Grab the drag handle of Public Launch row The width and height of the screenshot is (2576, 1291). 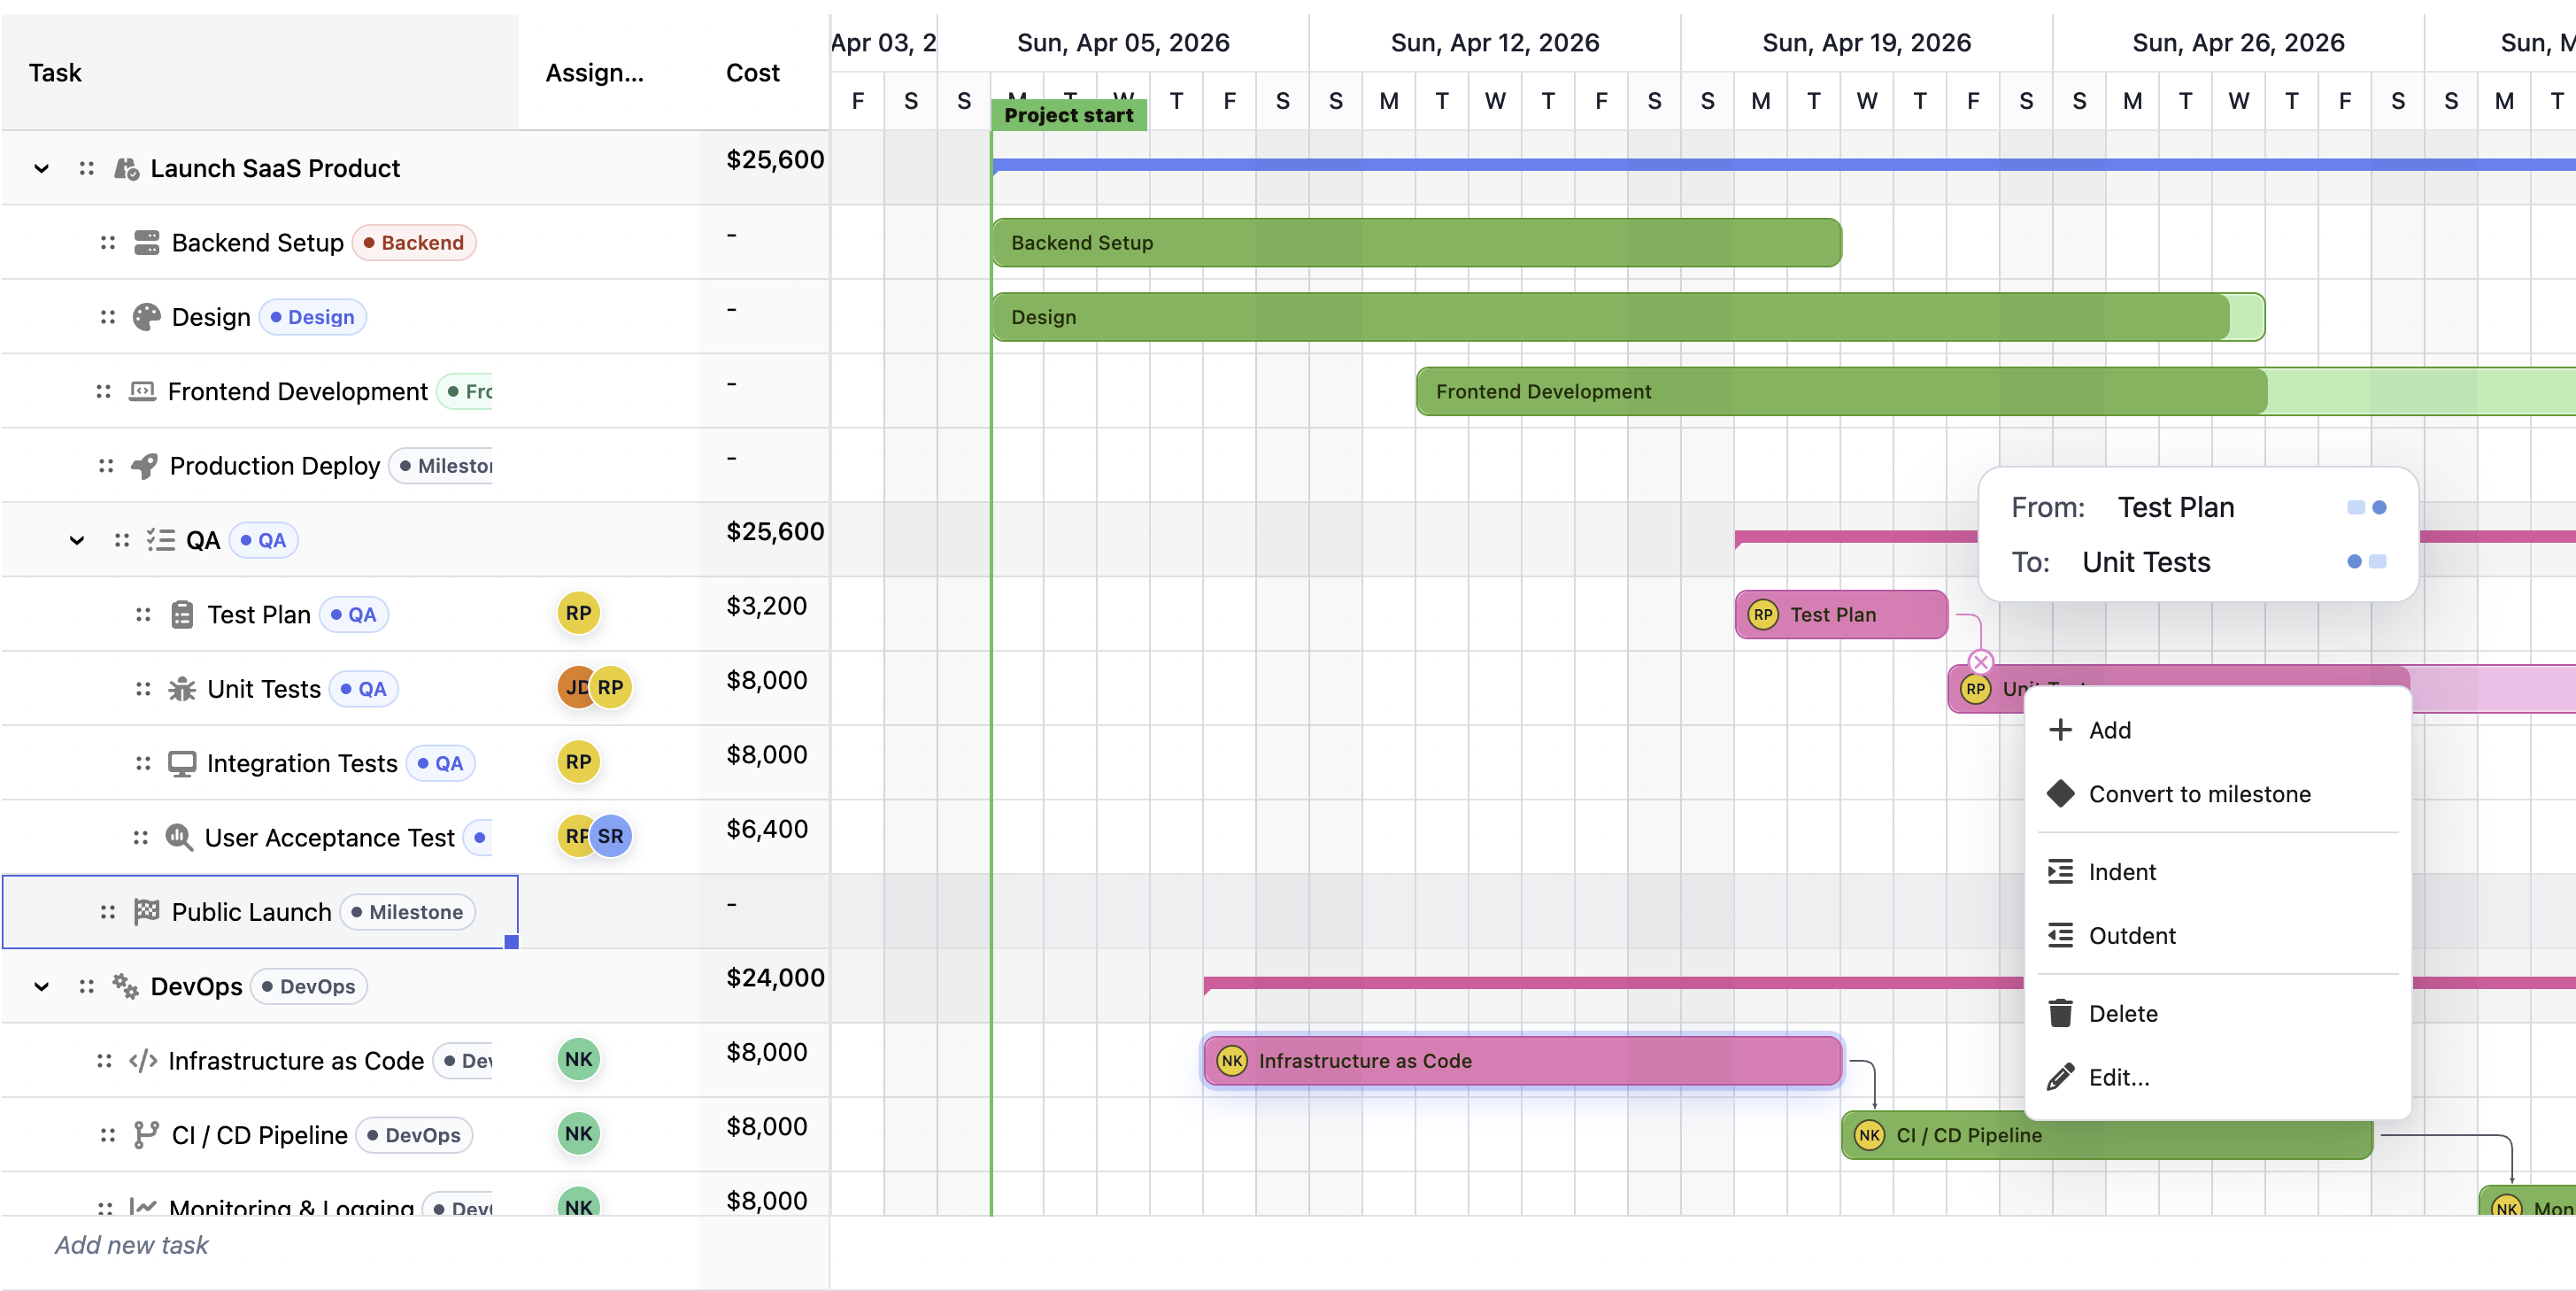tap(107, 912)
